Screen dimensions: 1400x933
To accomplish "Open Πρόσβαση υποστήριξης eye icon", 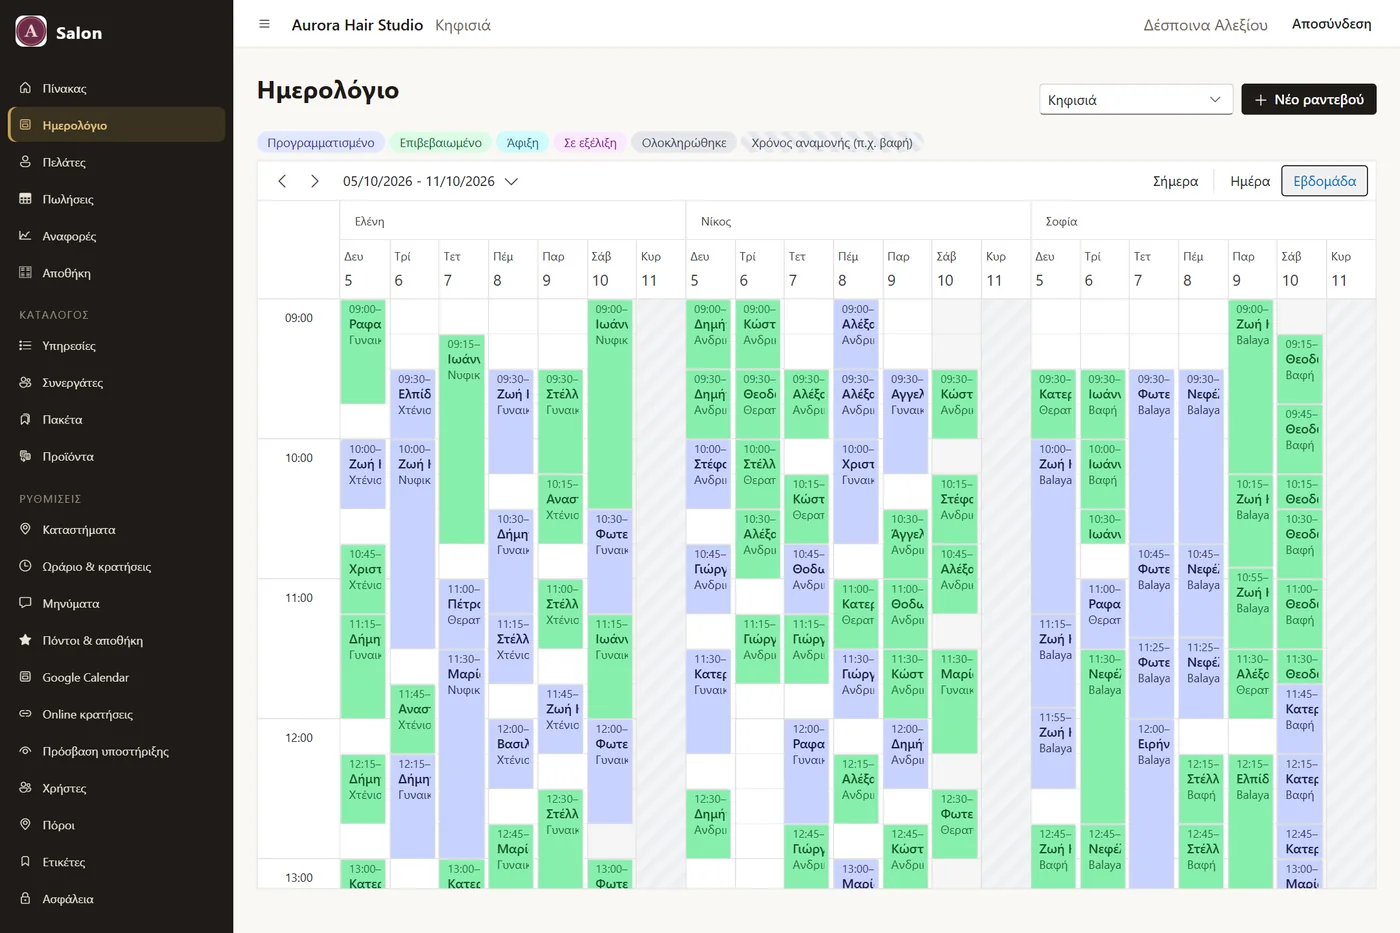I will [x=25, y=752].
